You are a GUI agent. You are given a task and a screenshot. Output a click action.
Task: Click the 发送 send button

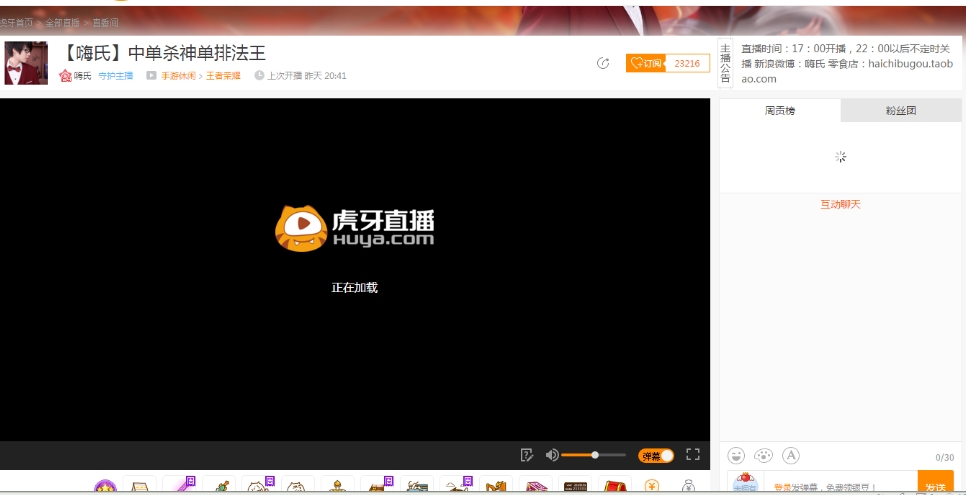pyautogui.click(x=935, y=483)
